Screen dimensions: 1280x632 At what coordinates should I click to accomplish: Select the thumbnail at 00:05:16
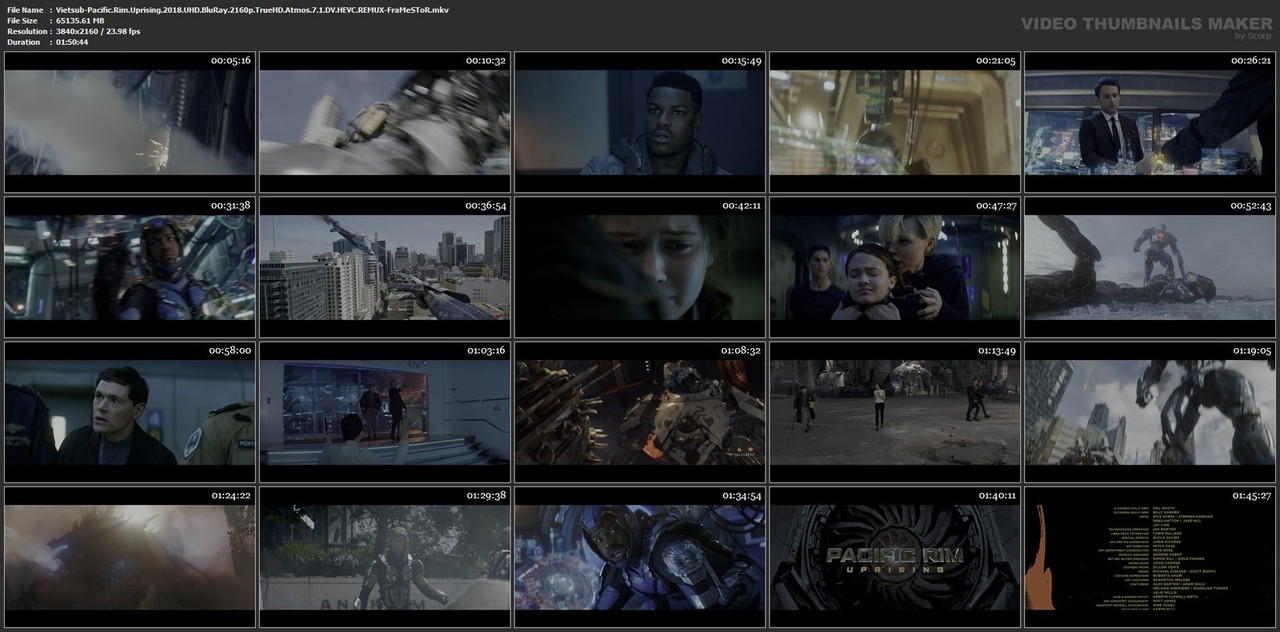pos(130,120)
